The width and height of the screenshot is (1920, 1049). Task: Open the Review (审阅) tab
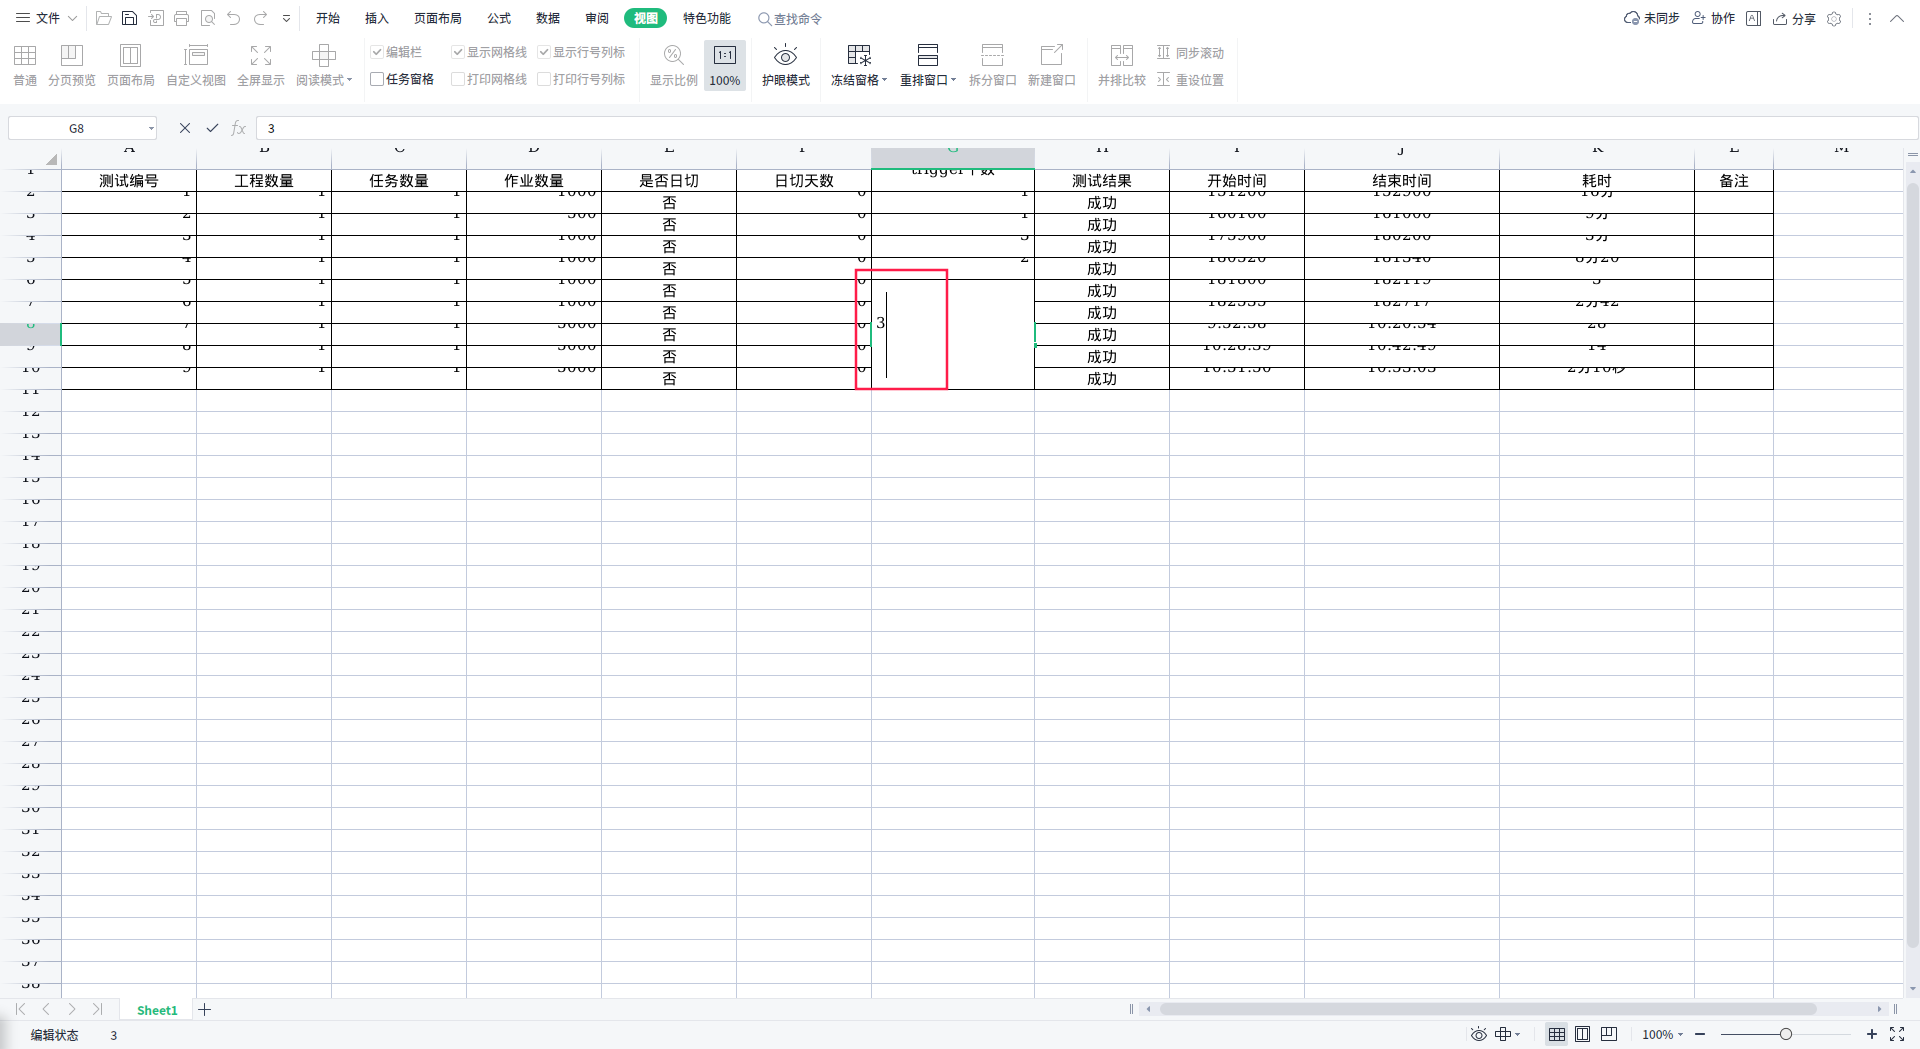pyautogui.click(x=597, y=18)
